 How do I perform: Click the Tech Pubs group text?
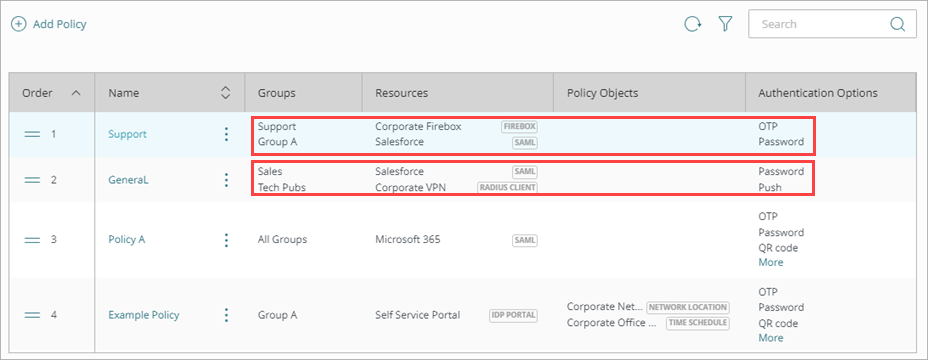coord(282,187)
